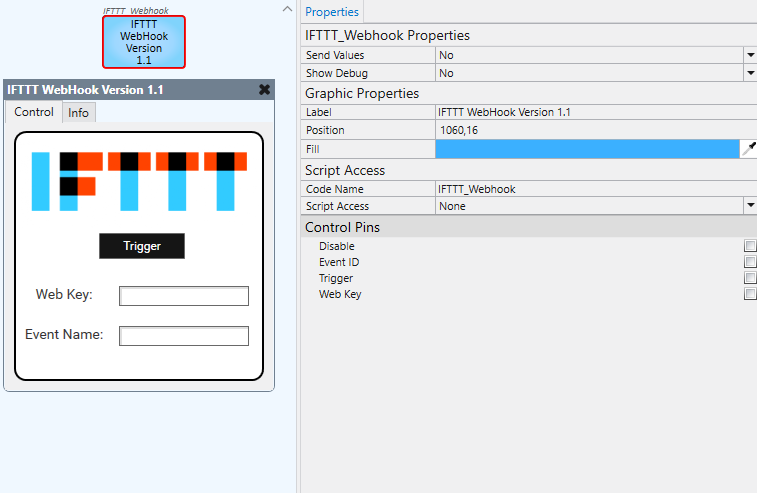757x493 pixels.
Task: Switch to the Control tab
Action: (34, 112)
